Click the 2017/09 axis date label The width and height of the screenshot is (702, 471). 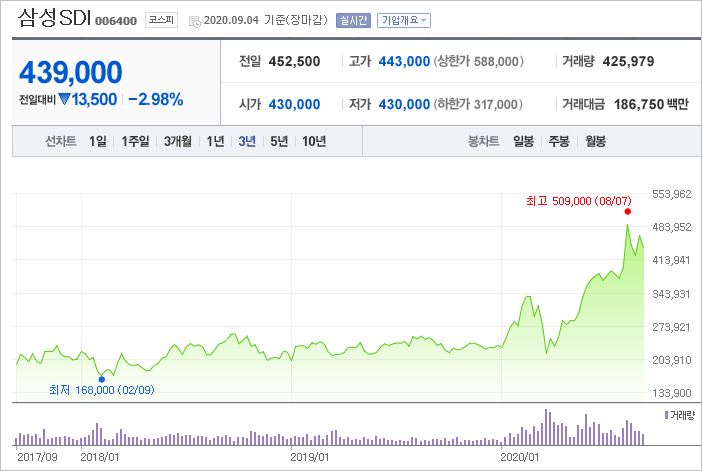[37, 457]
